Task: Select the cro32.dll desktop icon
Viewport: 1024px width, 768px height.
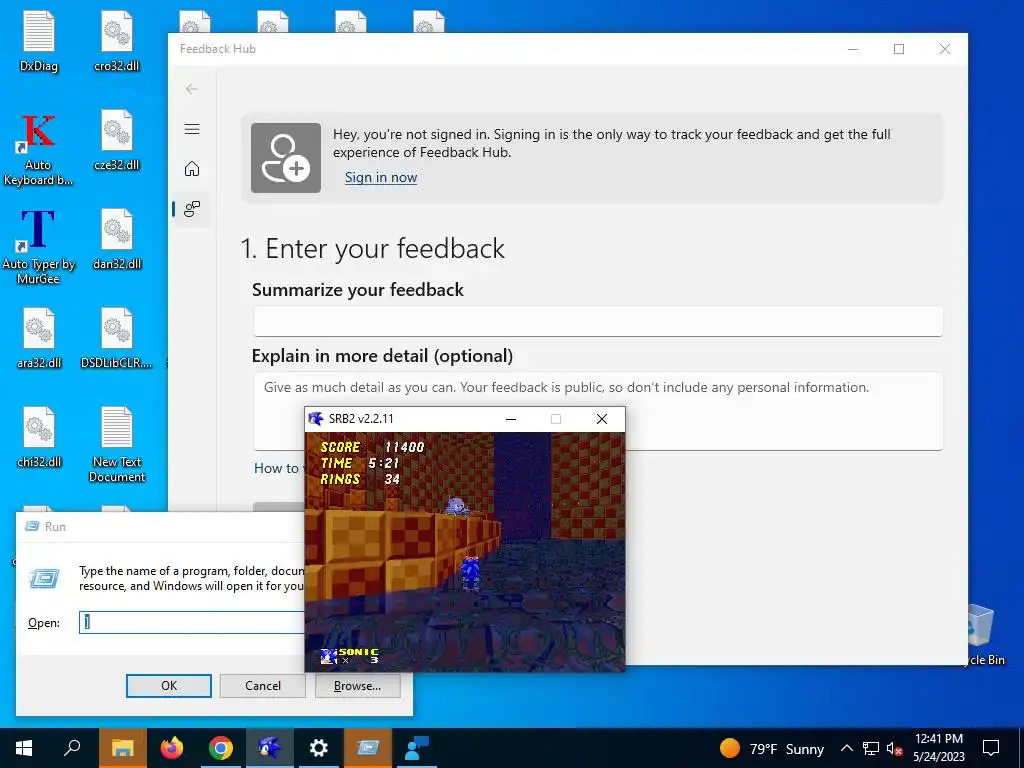Action: 117,40
